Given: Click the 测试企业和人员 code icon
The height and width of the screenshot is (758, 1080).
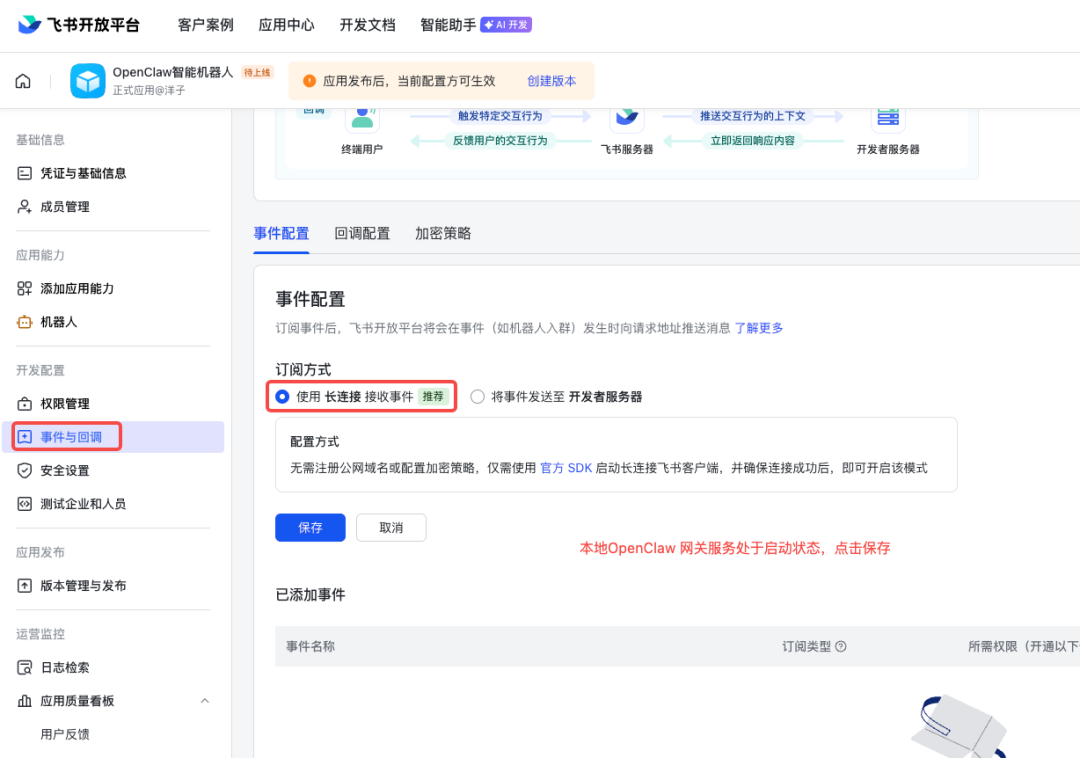Looking at the screenshot, I should pos(25,504).
